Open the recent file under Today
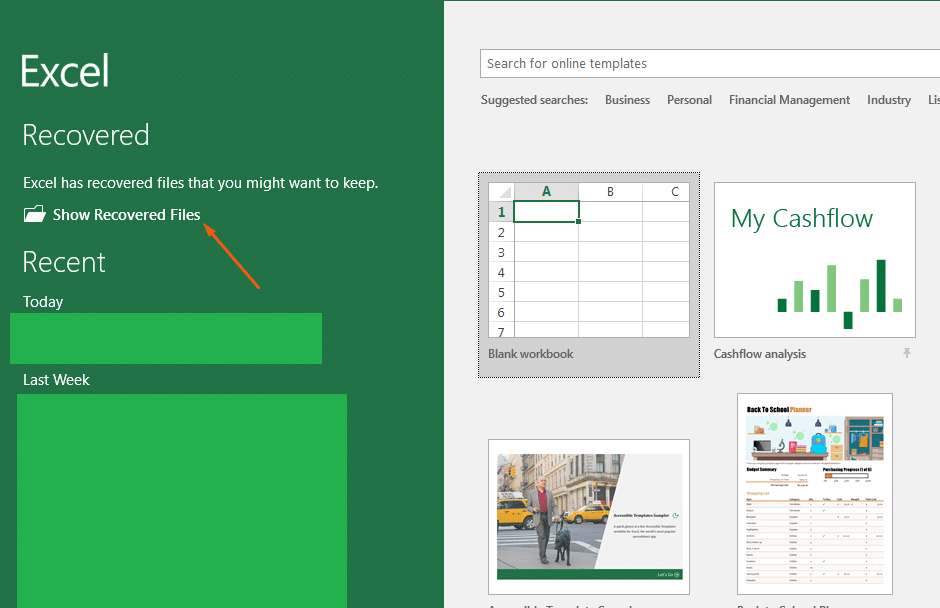940x608 pixels. (x=165, y=338)
